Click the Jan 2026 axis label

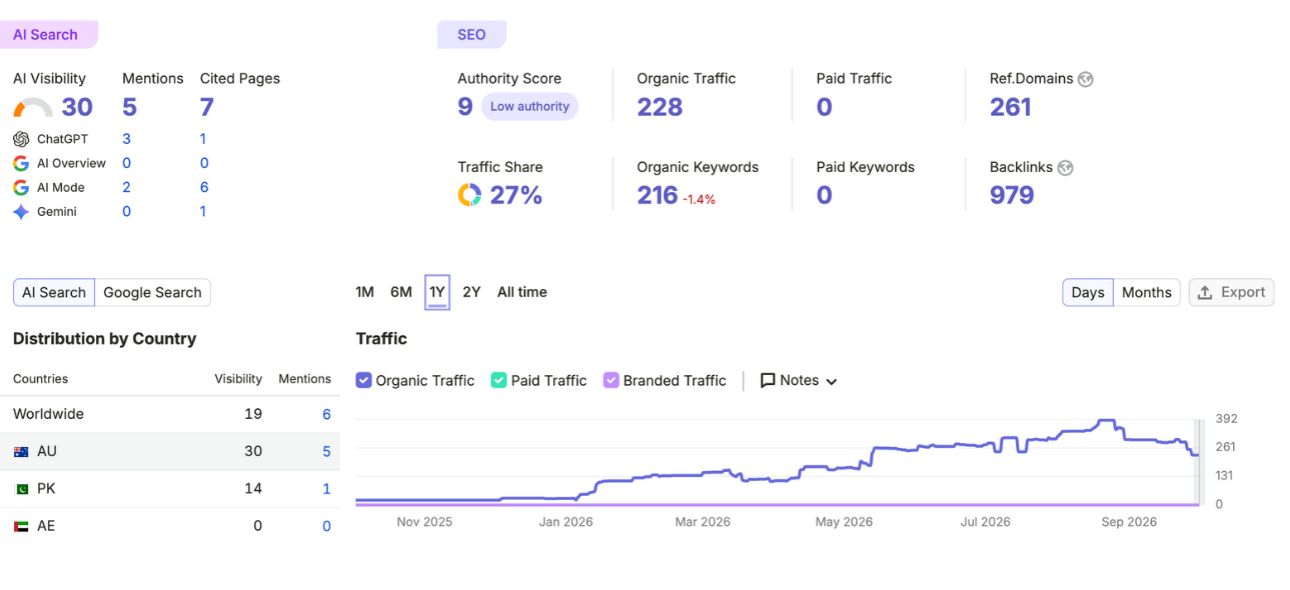point(566,522)
